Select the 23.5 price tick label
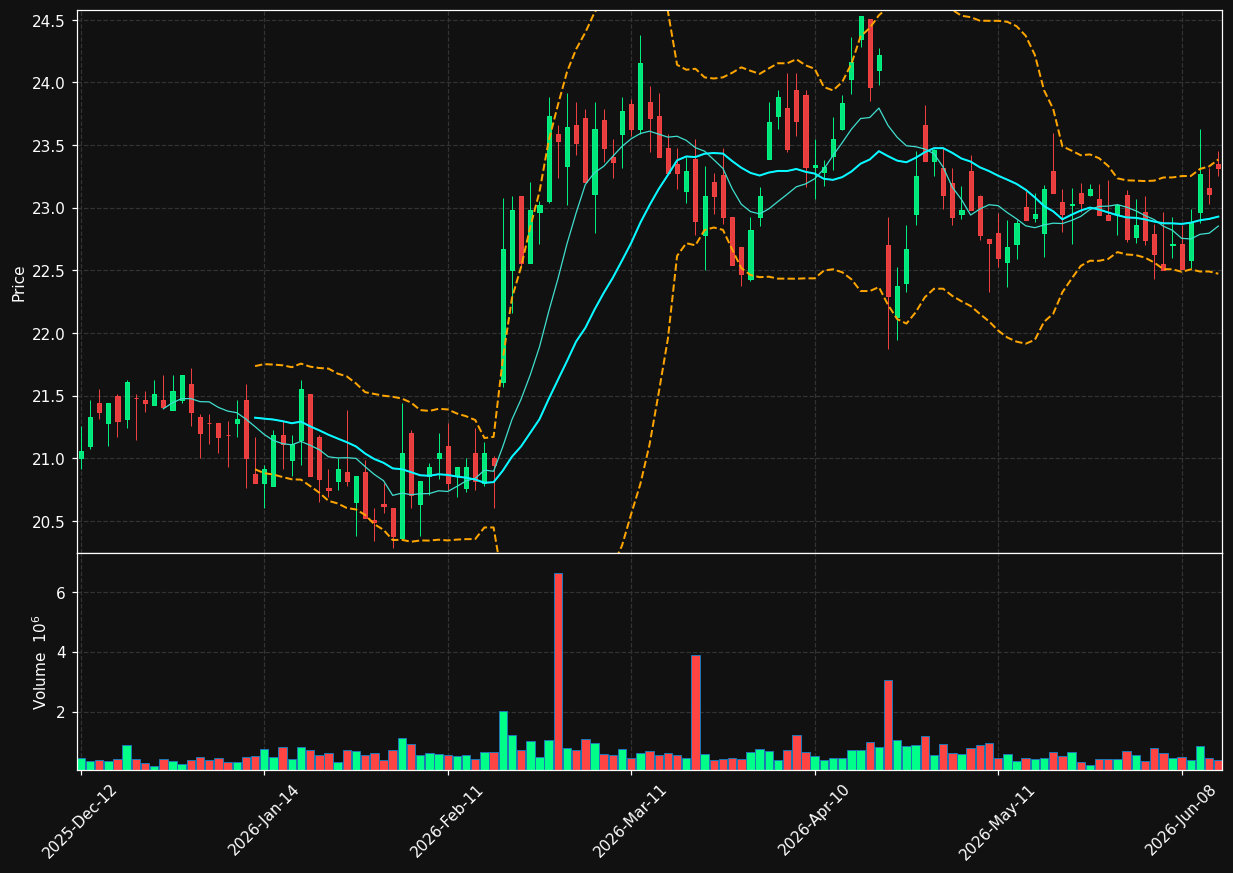 (50, 146)
